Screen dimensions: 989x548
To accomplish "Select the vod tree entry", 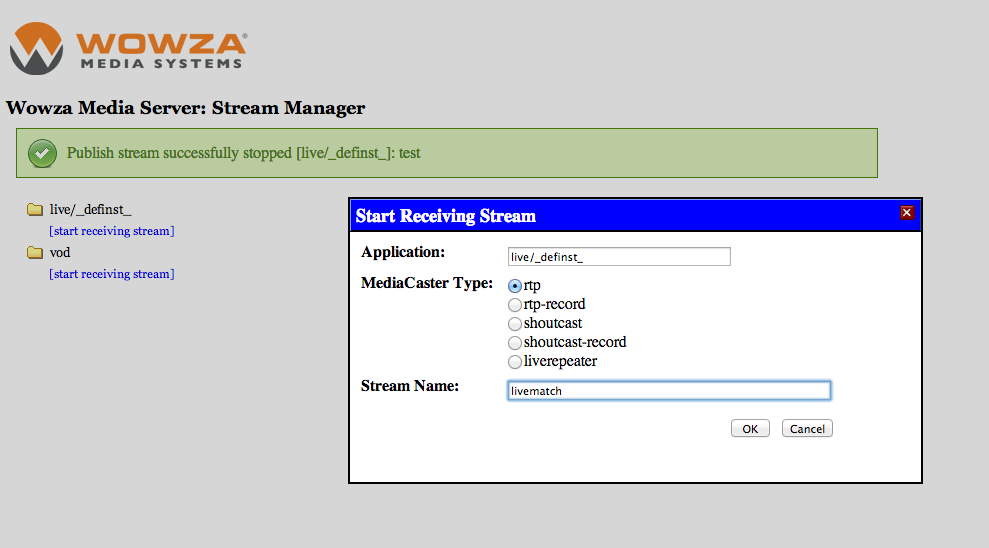I will (60, 252).
